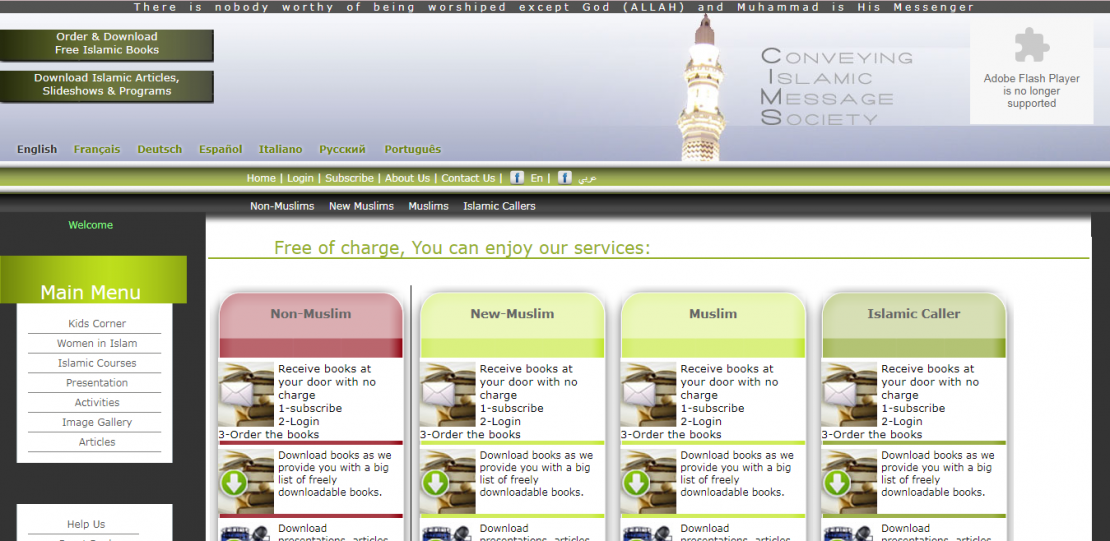Open the Arabic Facebook page icon
The width and height of the screenshot is (1110, 541).
(565, 178)
